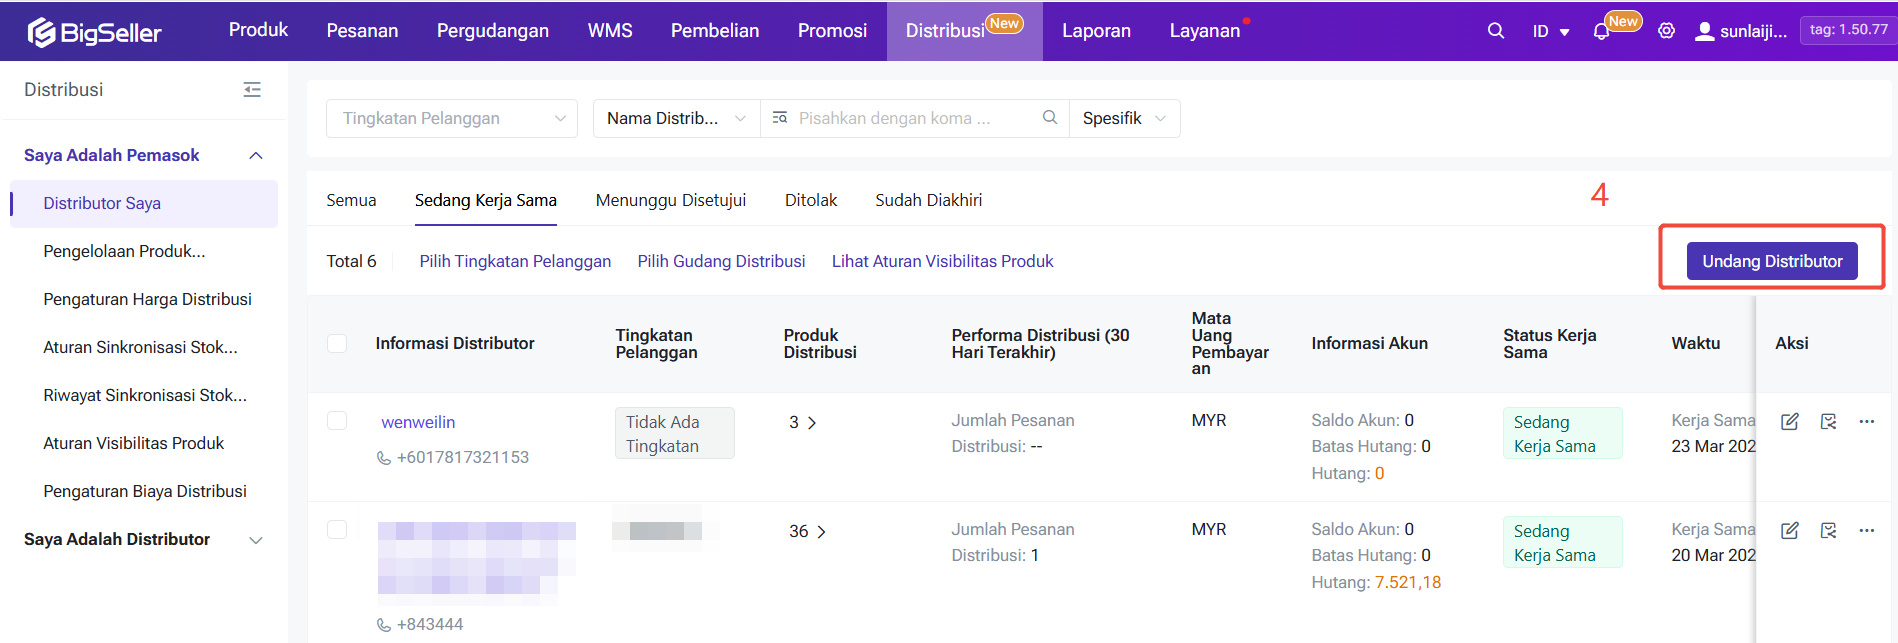Click the batch search icon in search field
The image size is (1898, 643).
pos(780,118)
